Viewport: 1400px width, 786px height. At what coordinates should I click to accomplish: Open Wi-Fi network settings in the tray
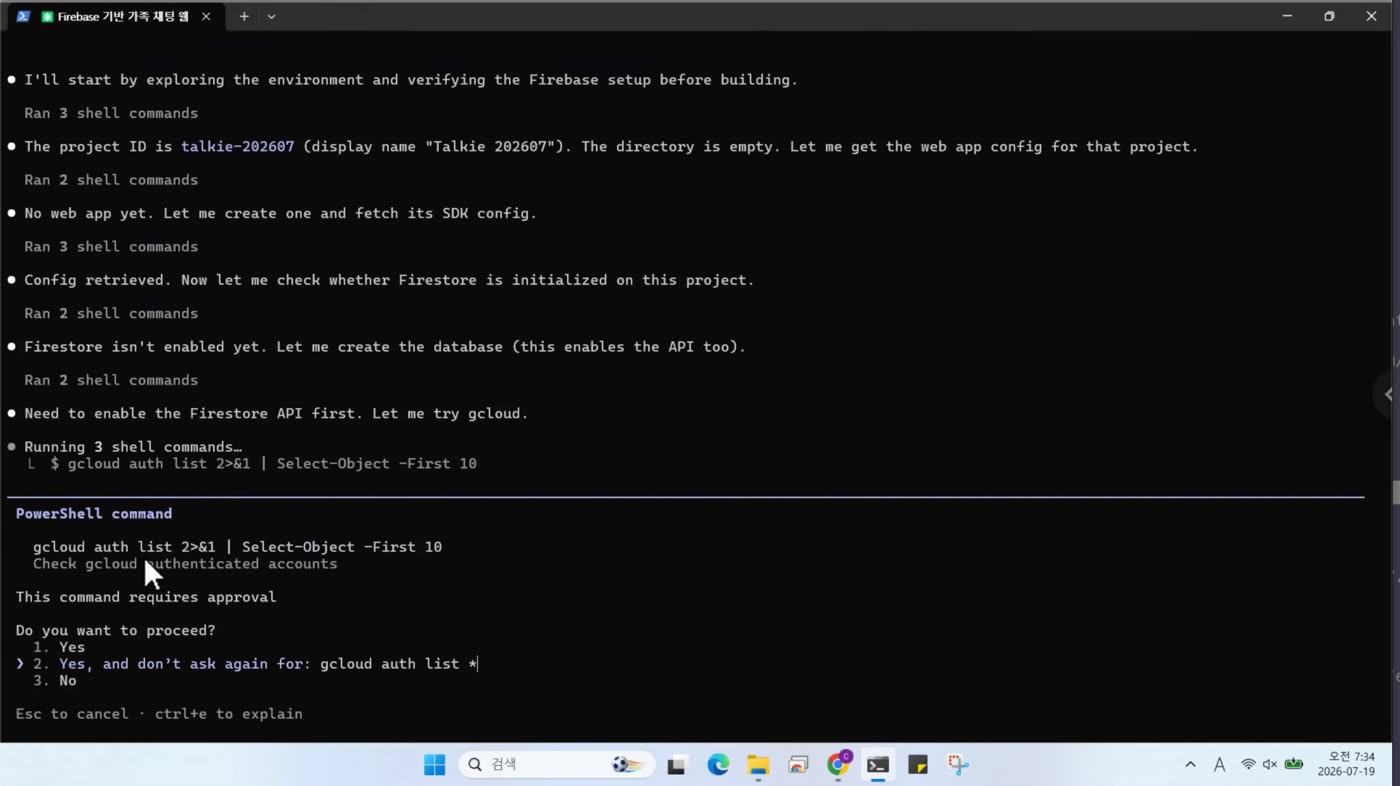point(1248,765)
